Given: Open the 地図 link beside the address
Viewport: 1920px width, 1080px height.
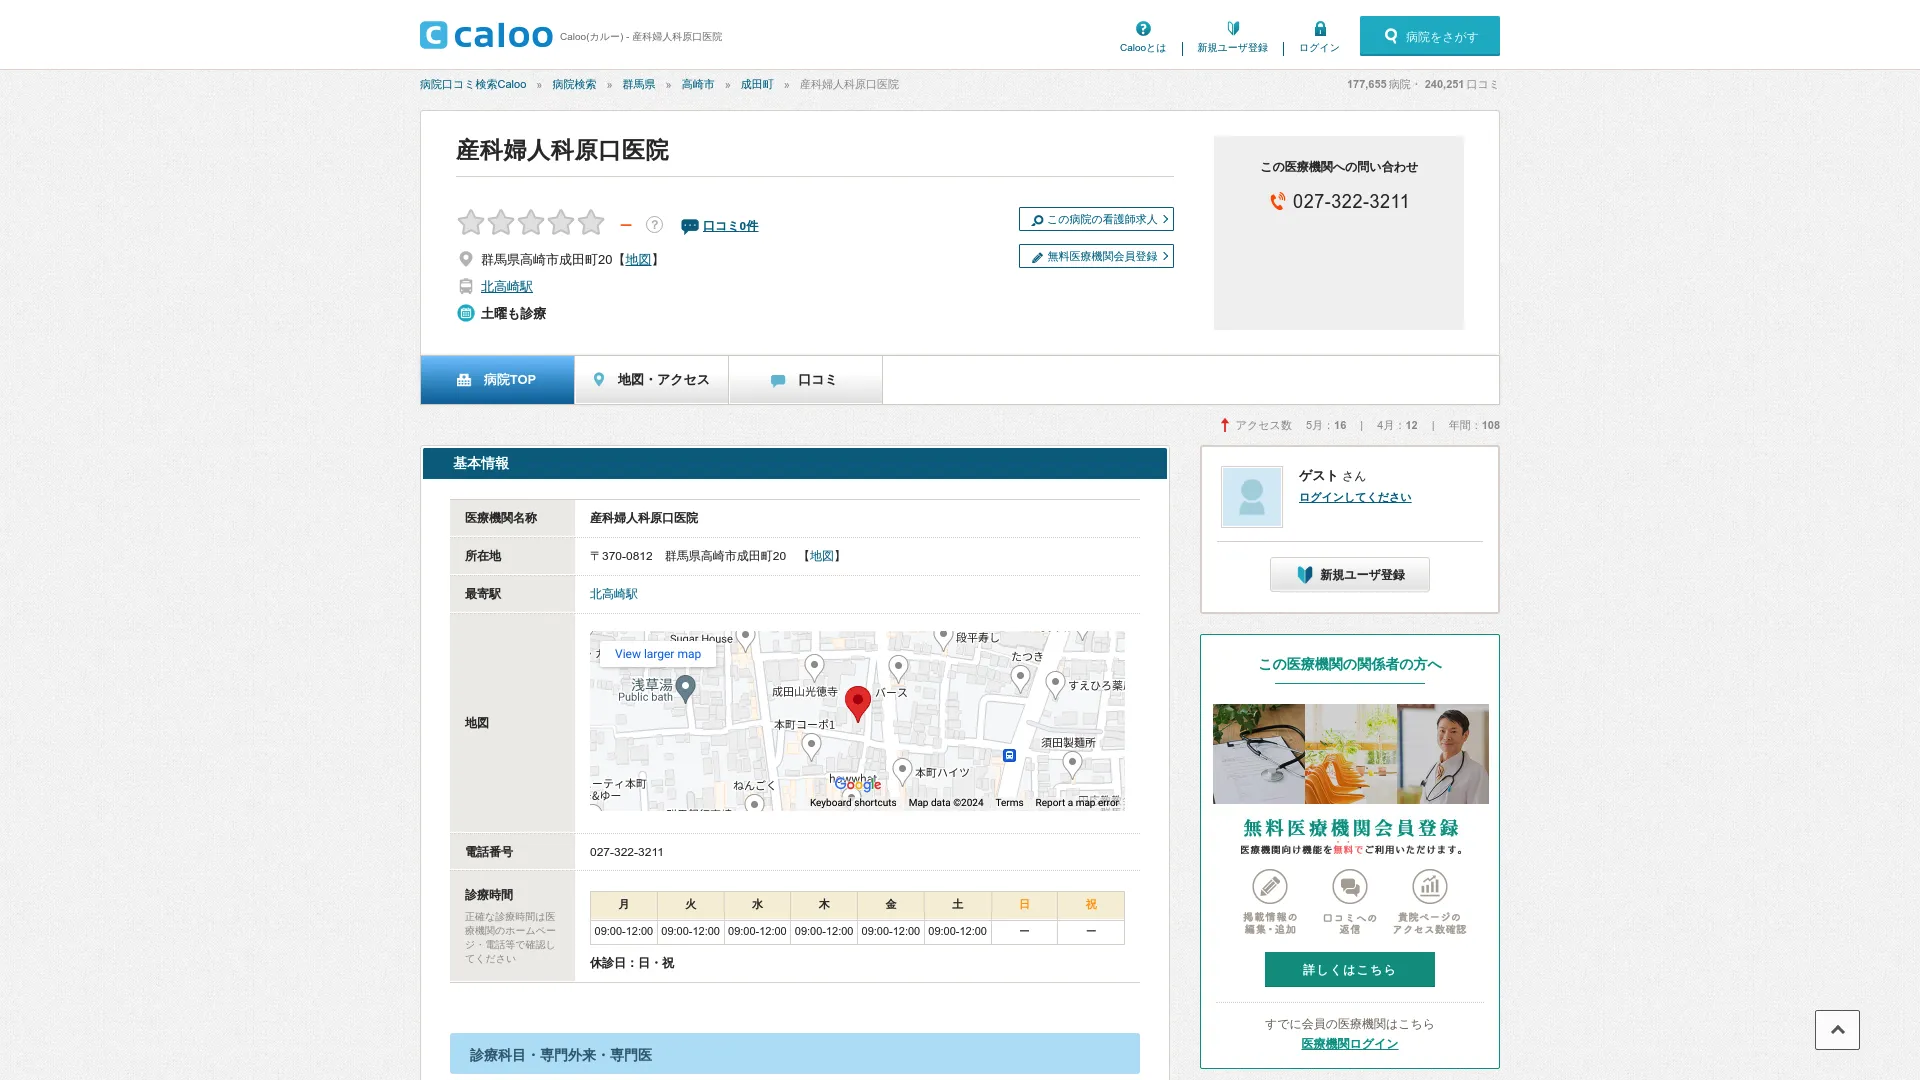Looking at the screenshot, I should (x=638, y=259).
